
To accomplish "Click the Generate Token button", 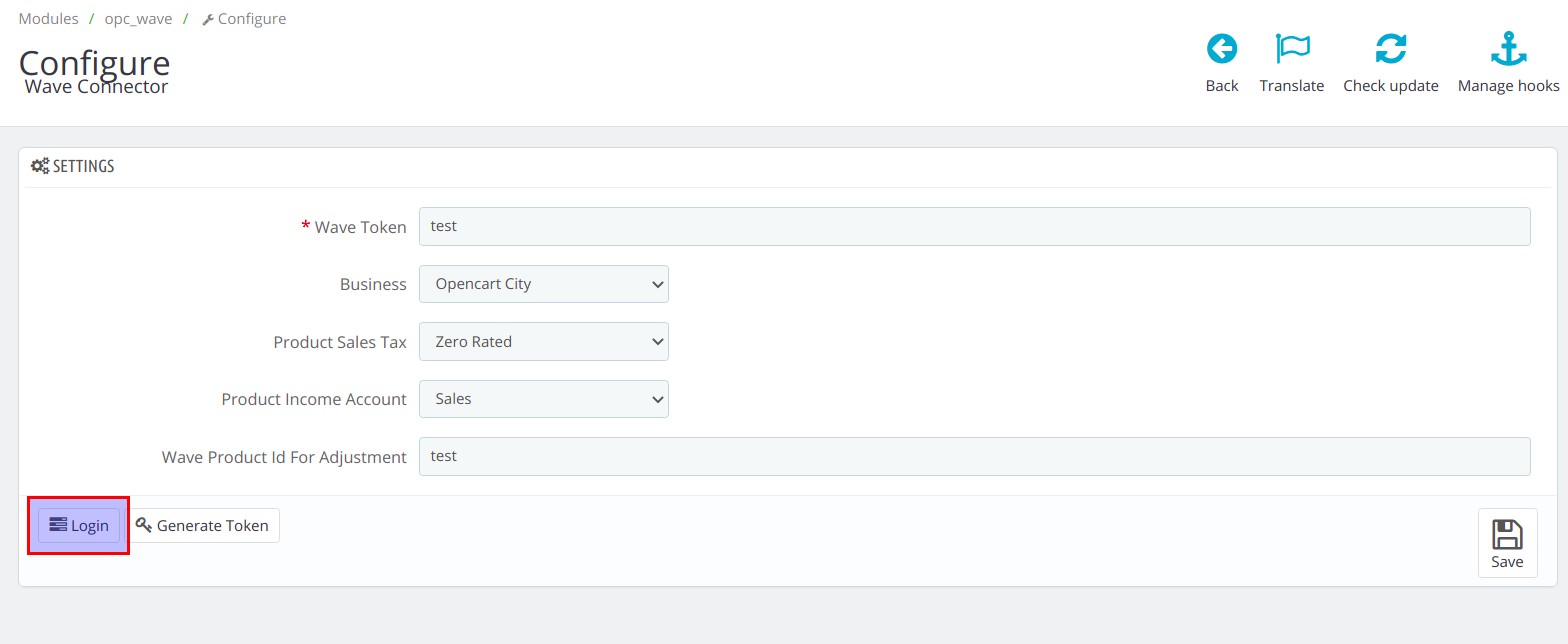I will [x=202, y=525].
